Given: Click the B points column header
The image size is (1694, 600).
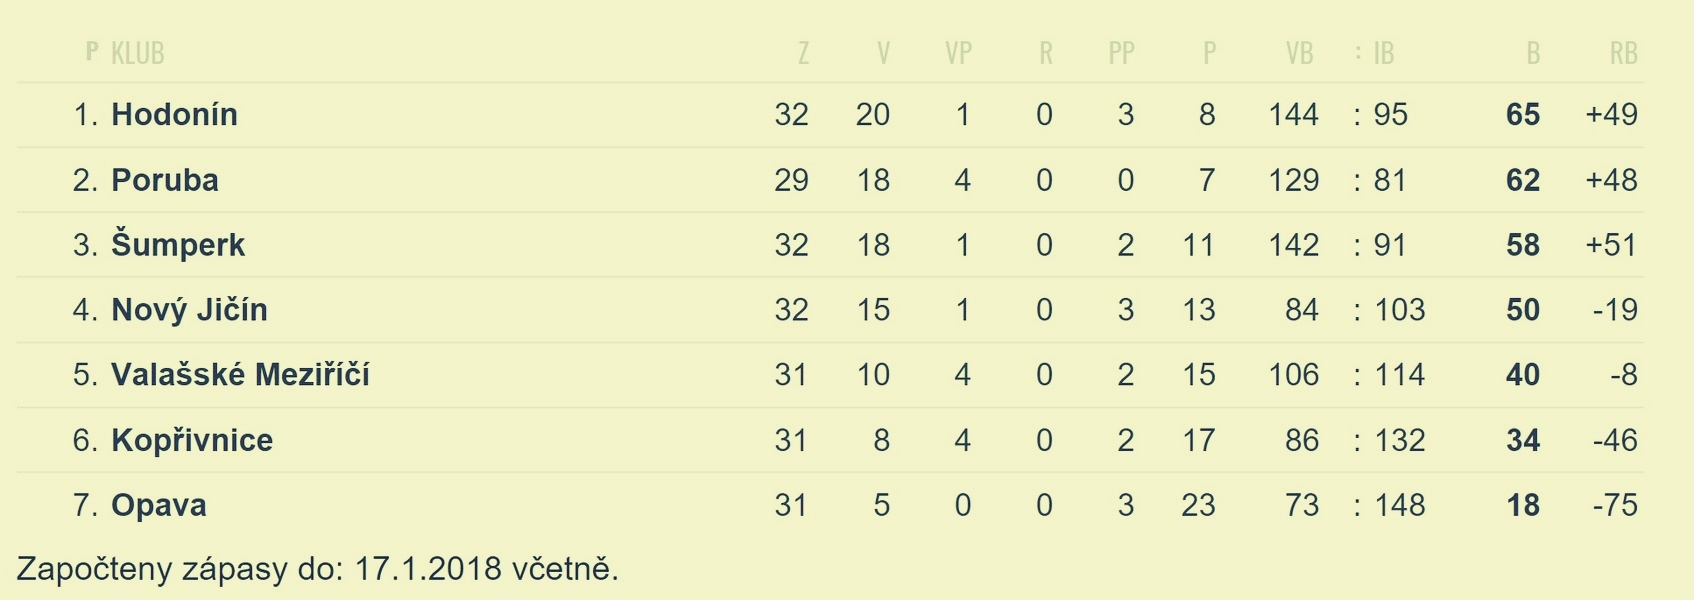Looking at the screenshot, I should [x=1533, y=53].
